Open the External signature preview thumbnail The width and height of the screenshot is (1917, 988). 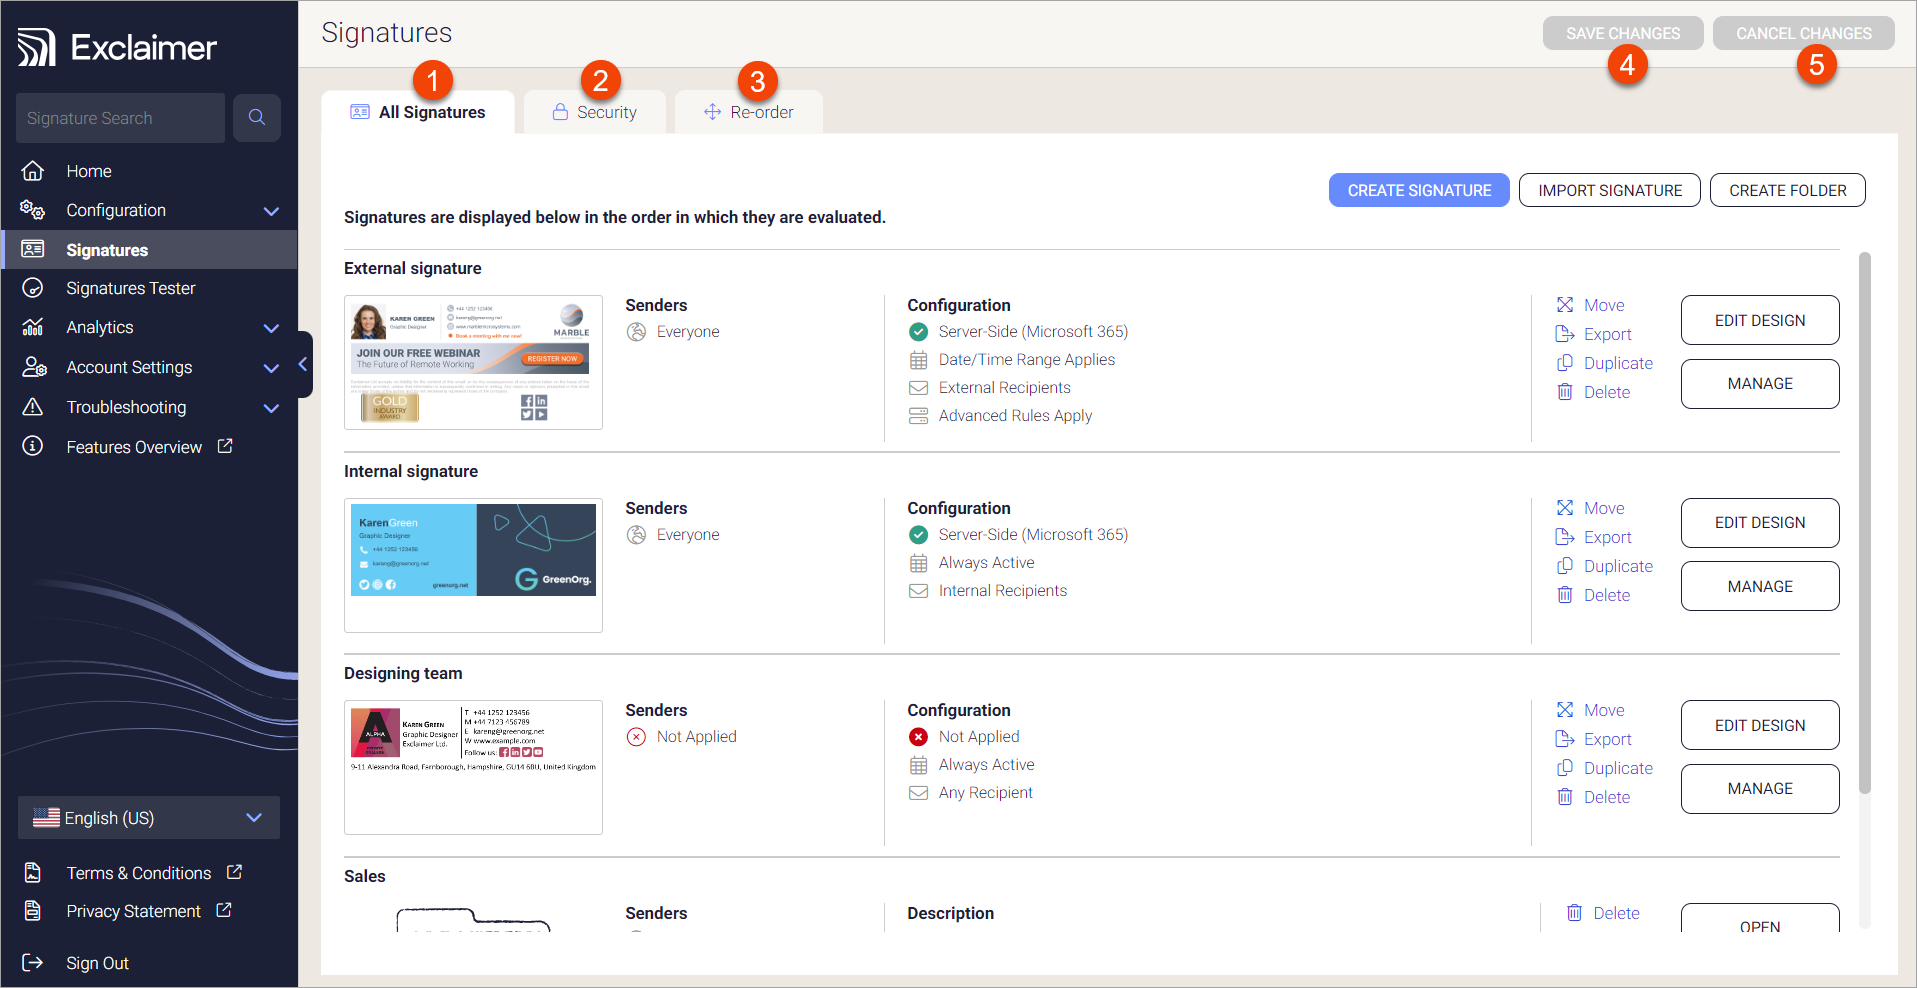click(473, 362)
